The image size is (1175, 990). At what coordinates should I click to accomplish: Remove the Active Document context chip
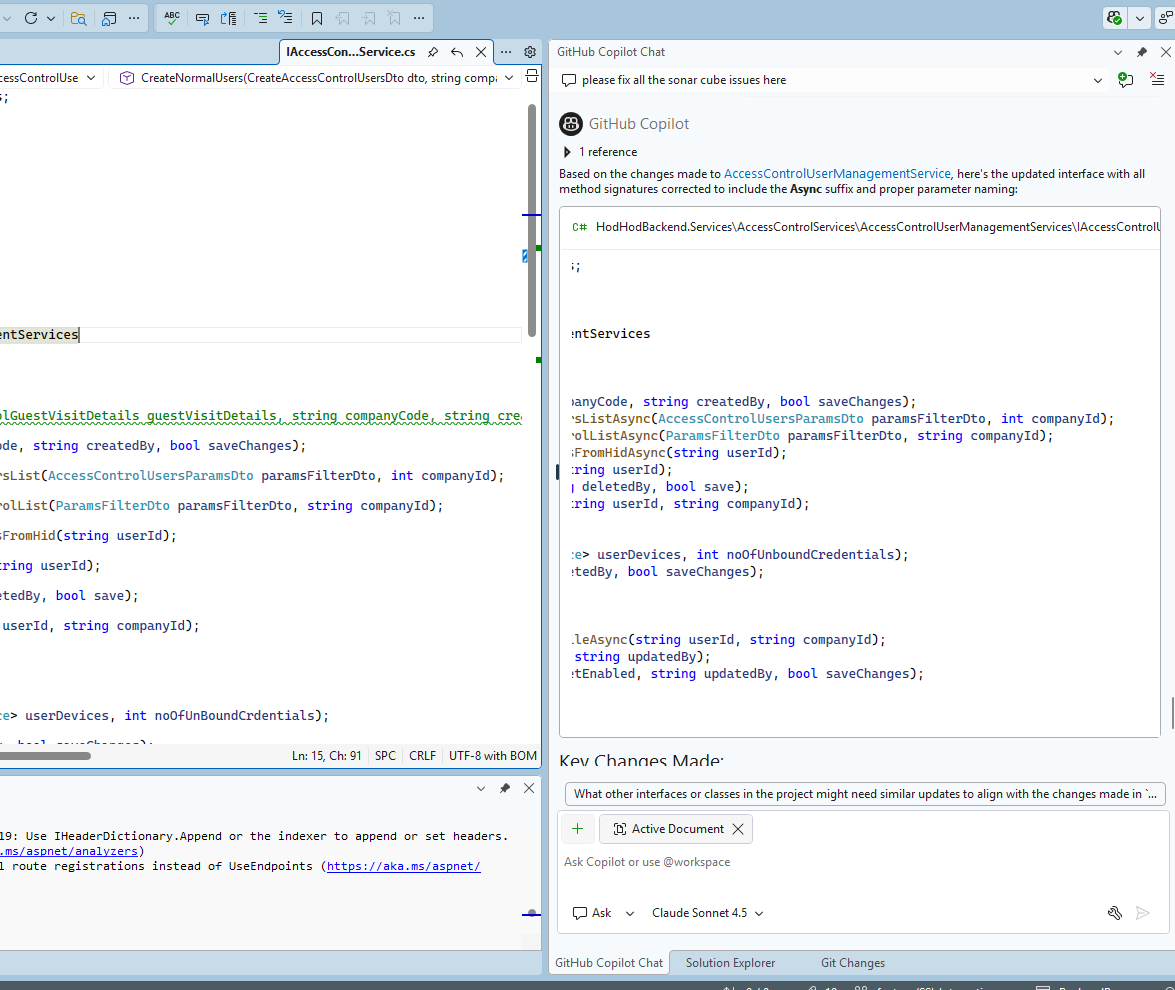click(x=738, y=829)
